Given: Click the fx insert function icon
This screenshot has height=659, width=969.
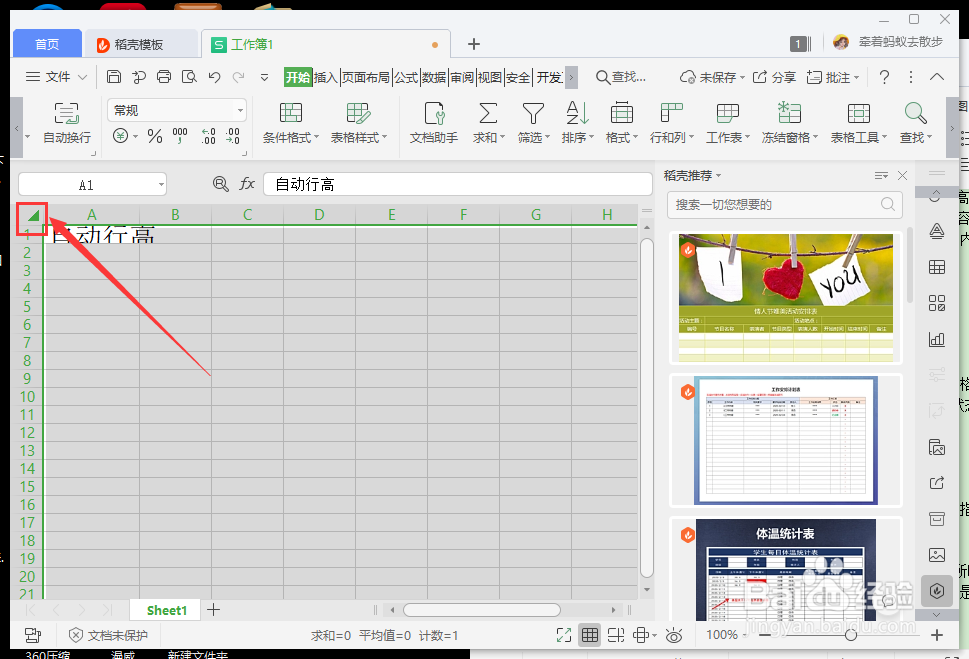Looking at the screenshot, I should coord(247,184).
